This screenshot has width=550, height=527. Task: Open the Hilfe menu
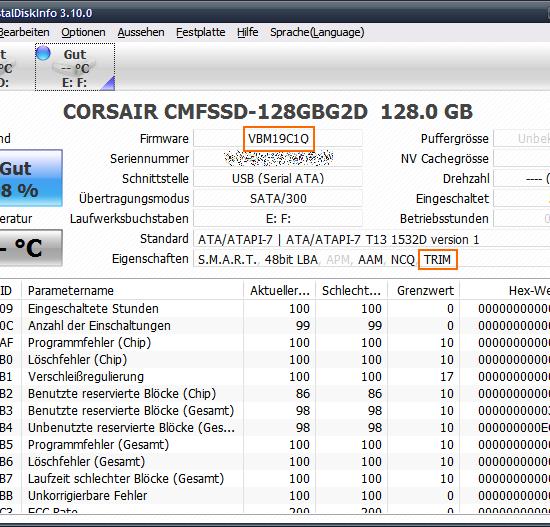pos(248,32)
